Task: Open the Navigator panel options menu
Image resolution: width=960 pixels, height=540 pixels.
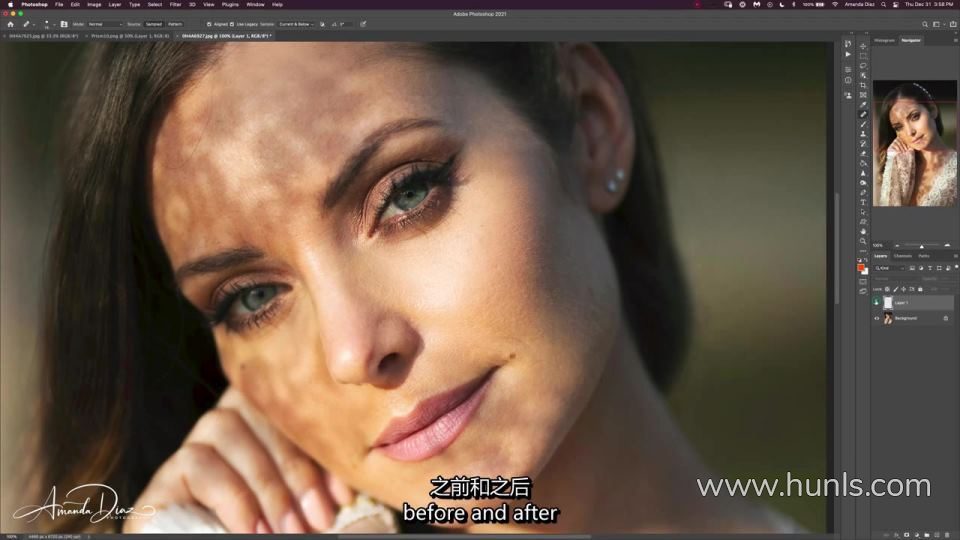Action: click(x=956, y=40)
